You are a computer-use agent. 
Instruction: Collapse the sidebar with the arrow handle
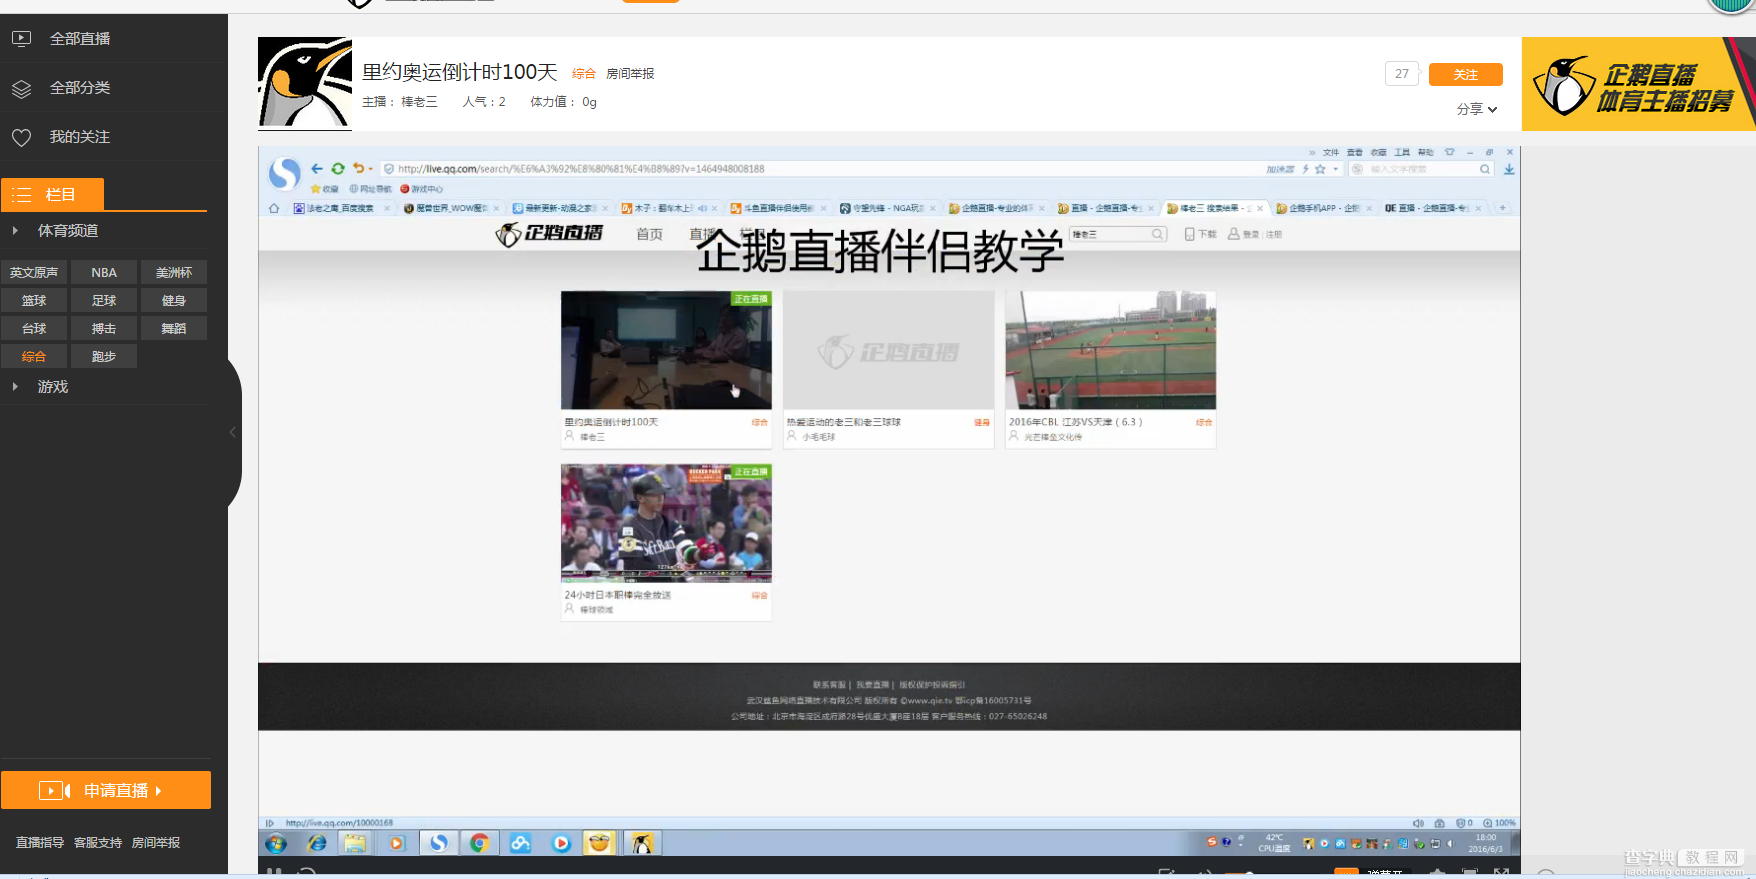point(233,432)
